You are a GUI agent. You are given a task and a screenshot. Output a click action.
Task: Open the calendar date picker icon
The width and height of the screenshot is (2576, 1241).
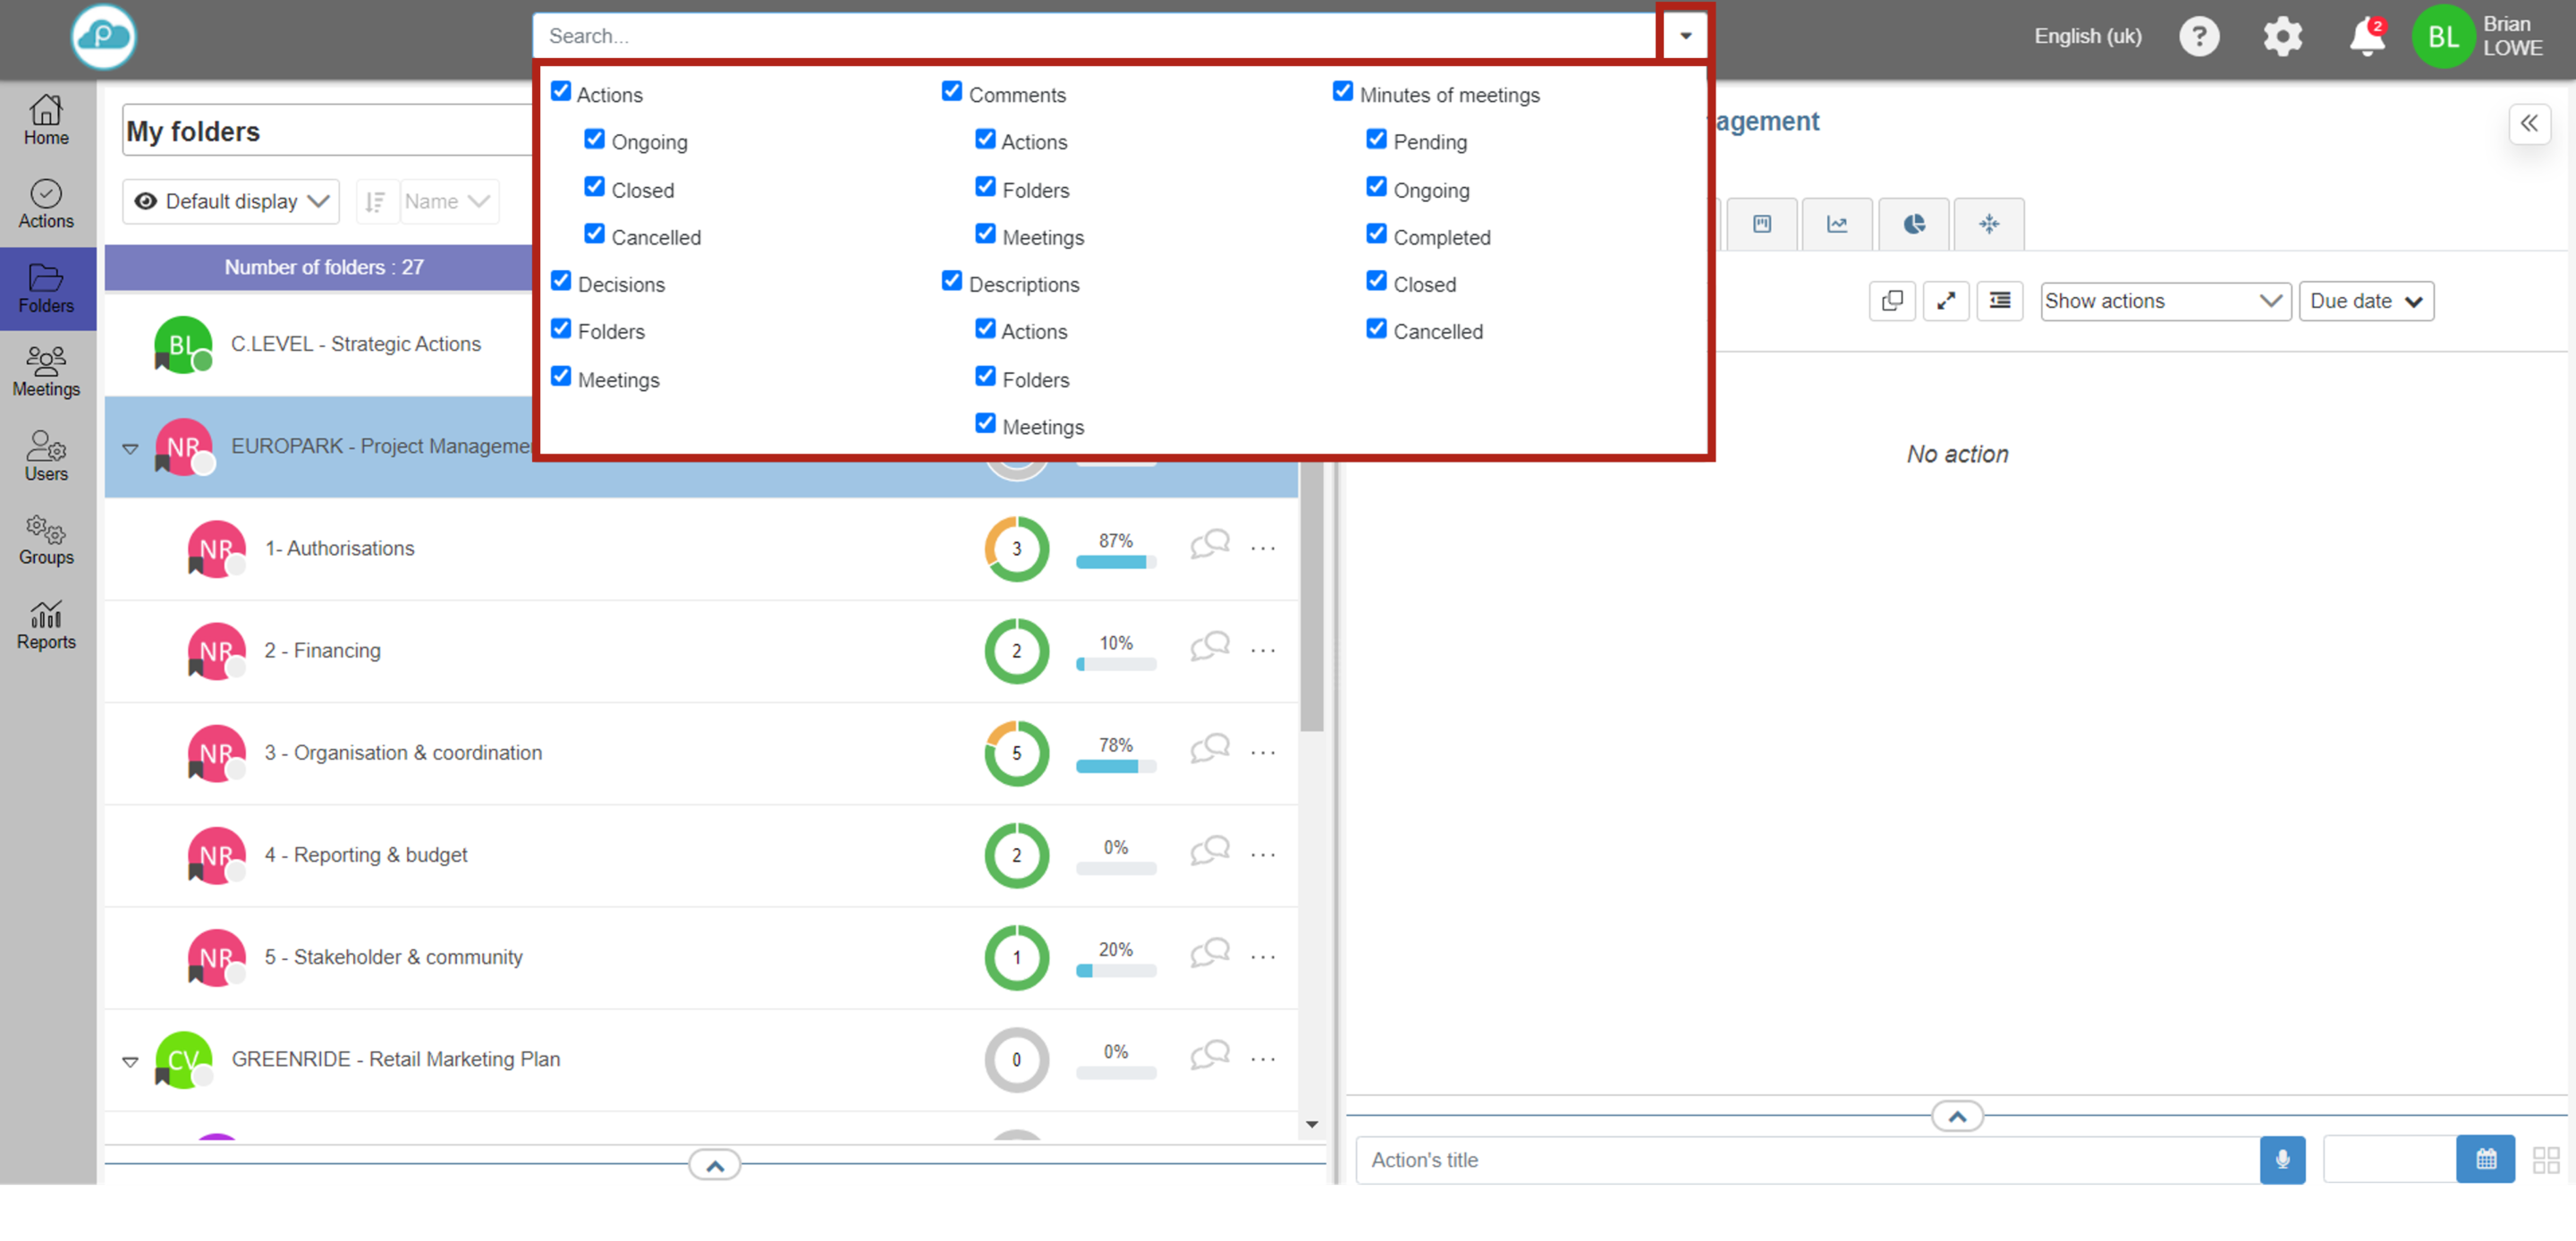[2486, 1160]
